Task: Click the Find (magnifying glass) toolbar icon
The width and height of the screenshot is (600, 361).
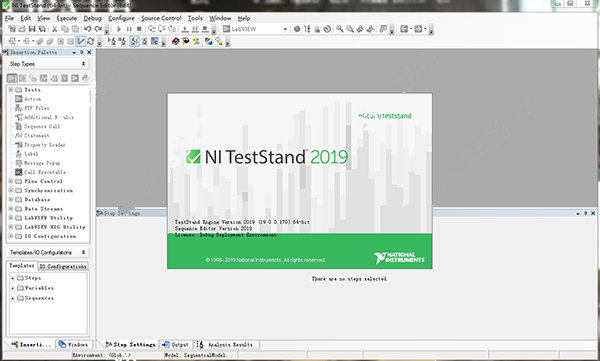Action: 339,29
